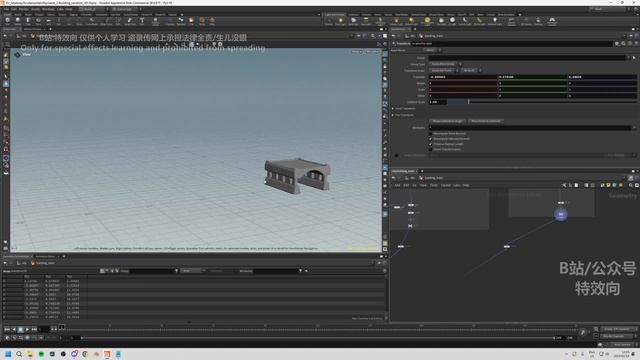Select the Sphere shelf tool
This screenshot has height=360, width=640.
point(18,21)
